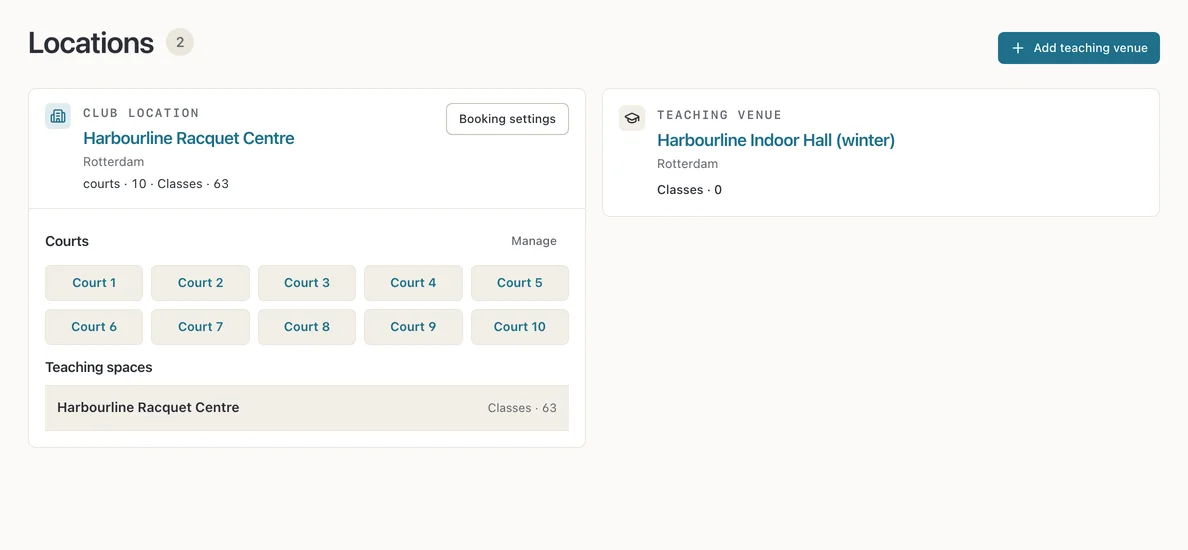Viewport: 1188px width, 550px height.
Task: Click the Locations page heading
Action: tap(91, 43)
